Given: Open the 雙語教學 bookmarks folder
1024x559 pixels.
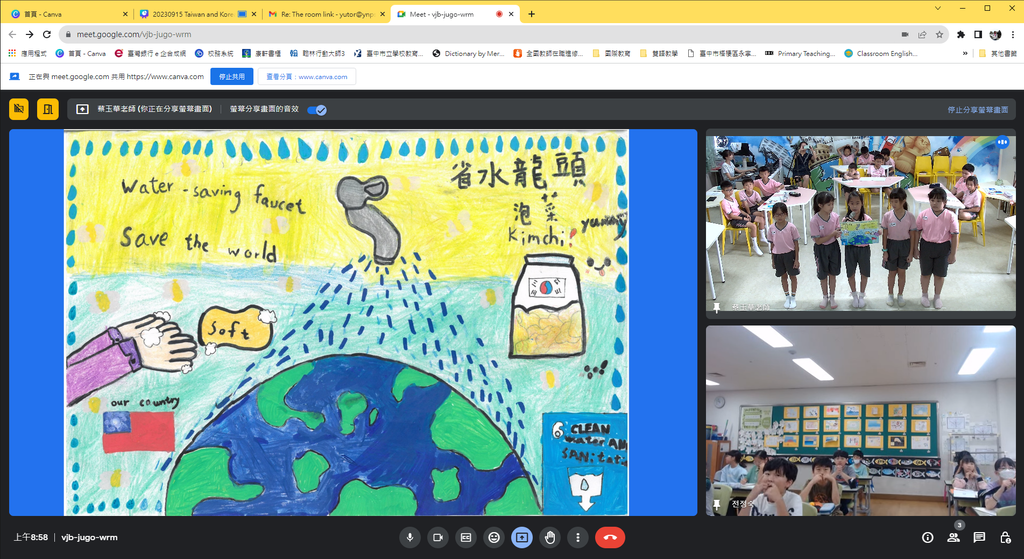Looking at the screenshot, I should 658,54.
